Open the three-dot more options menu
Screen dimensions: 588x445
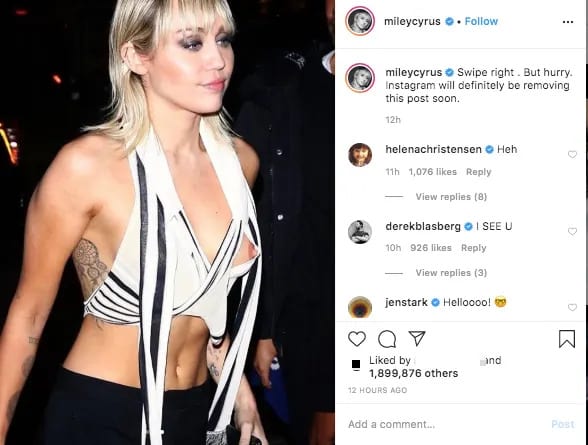tap(568, 22)
